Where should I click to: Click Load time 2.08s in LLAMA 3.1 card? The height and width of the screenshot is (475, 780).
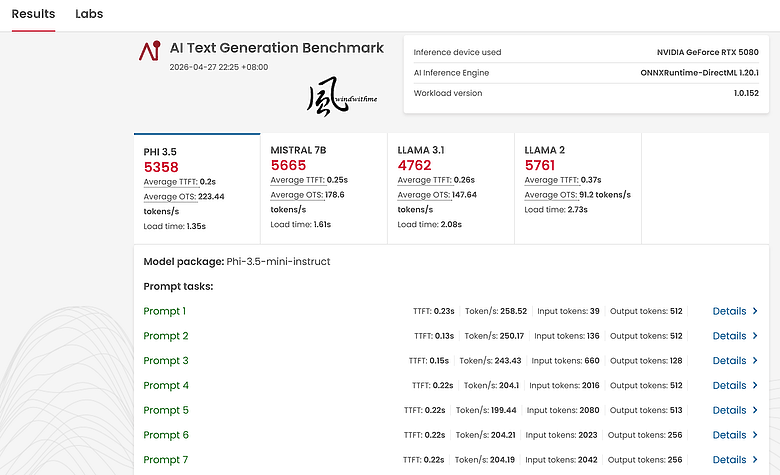point(429,225)
